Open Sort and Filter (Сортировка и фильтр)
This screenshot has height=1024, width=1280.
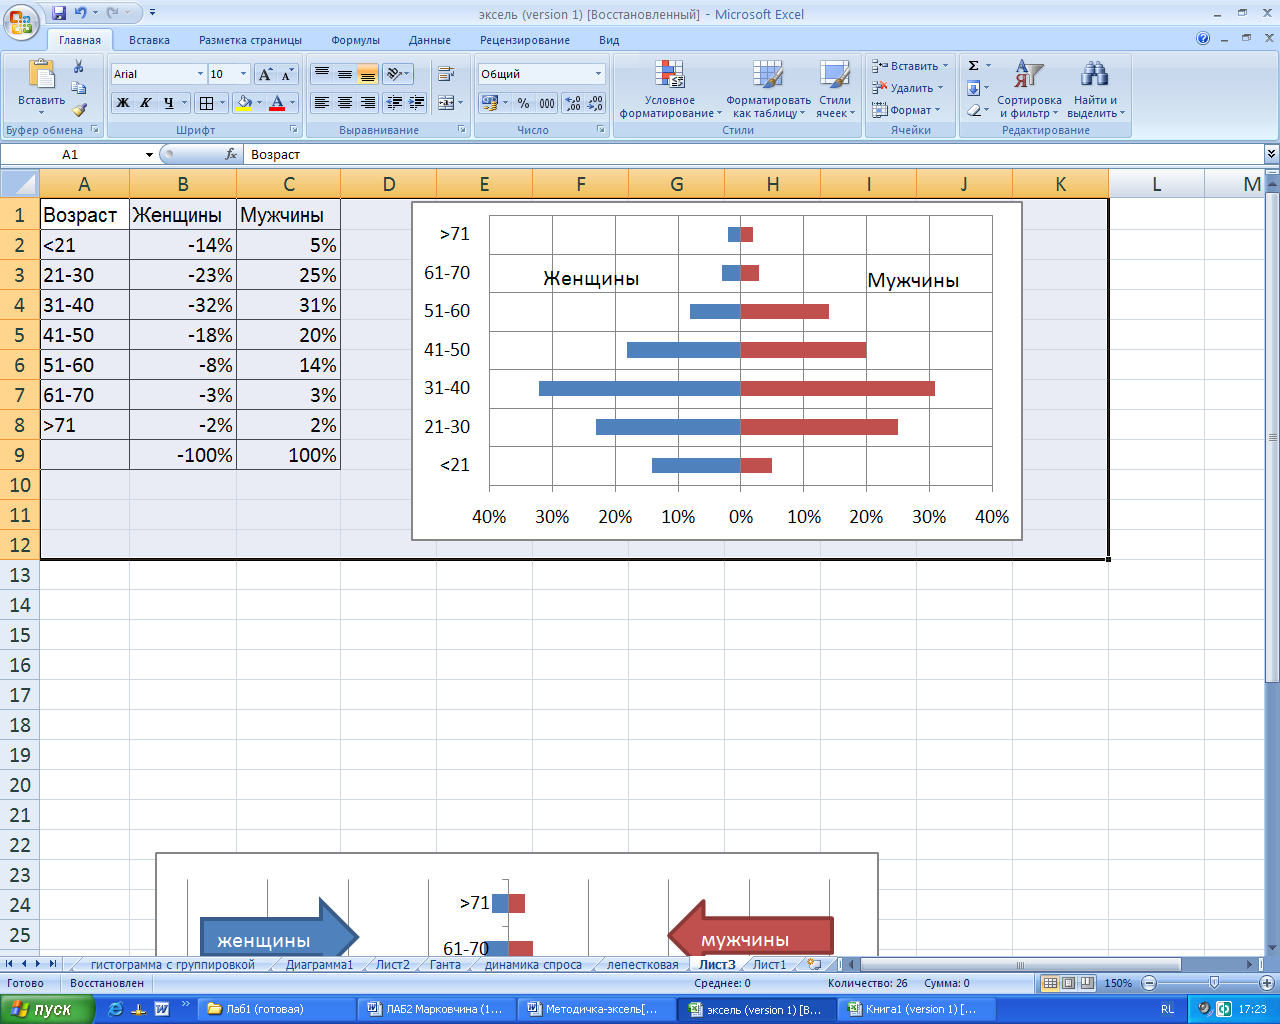pos(1029,90)
